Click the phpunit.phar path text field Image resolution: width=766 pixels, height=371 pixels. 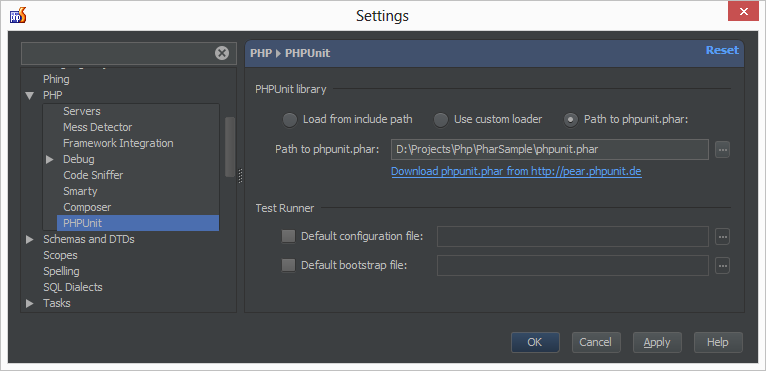click(x=550, y=150)
